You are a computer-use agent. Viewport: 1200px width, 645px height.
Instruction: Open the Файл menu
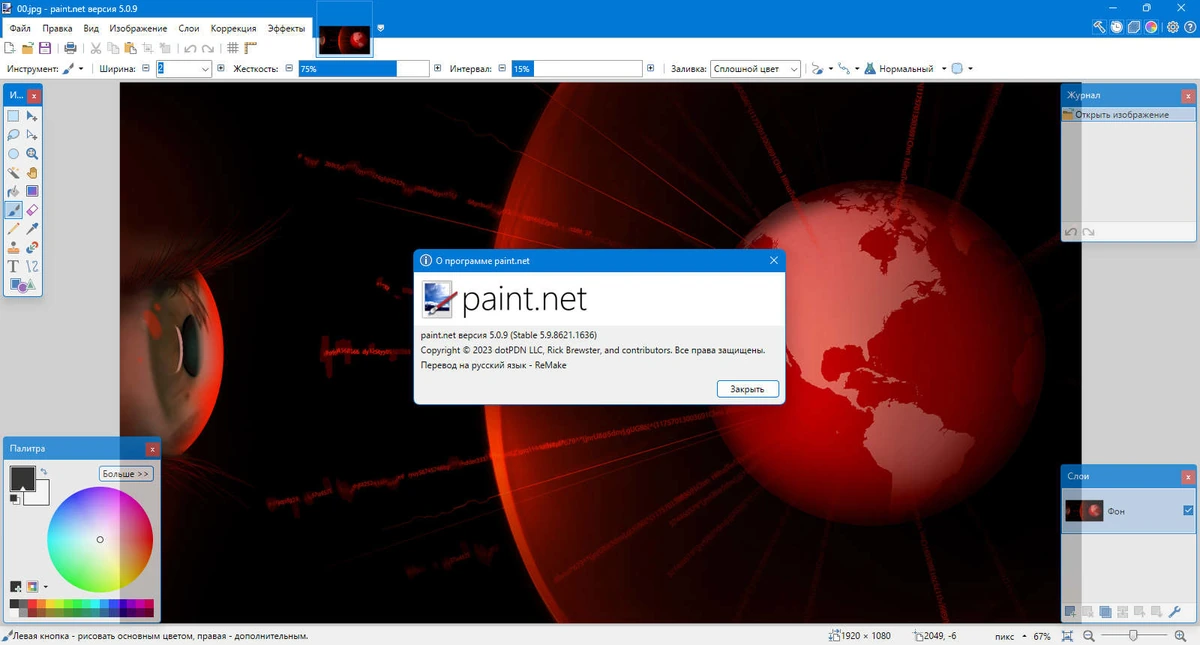tap(20, 29)
